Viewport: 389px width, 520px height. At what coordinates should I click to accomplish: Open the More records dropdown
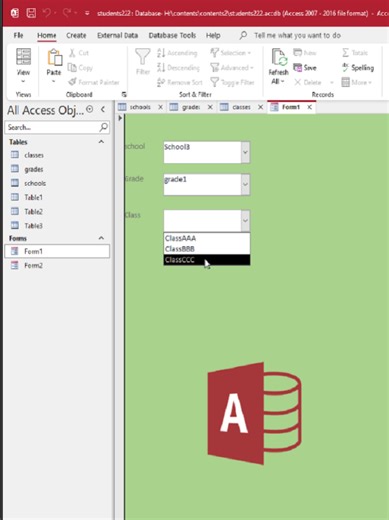pyautogui.click(x=356, y=82)
